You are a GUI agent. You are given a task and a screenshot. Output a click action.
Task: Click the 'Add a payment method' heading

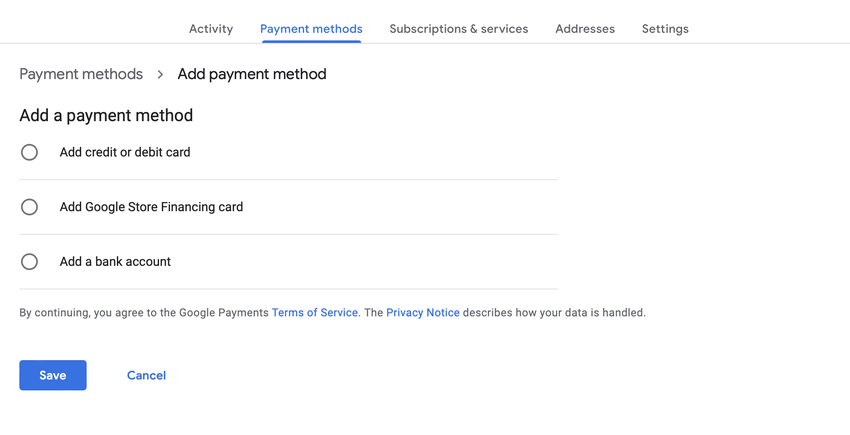106,116
